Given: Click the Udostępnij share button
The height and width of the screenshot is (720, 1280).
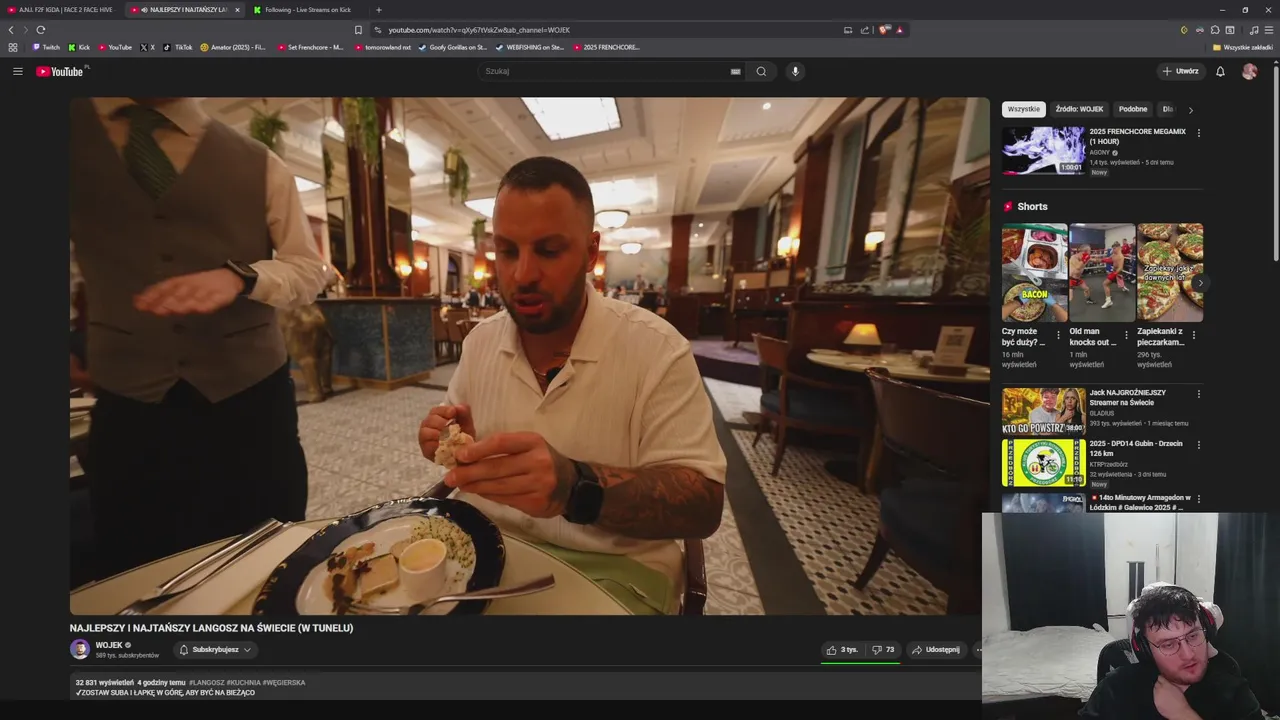Looking at the screenshot, I should pos(935,650).
